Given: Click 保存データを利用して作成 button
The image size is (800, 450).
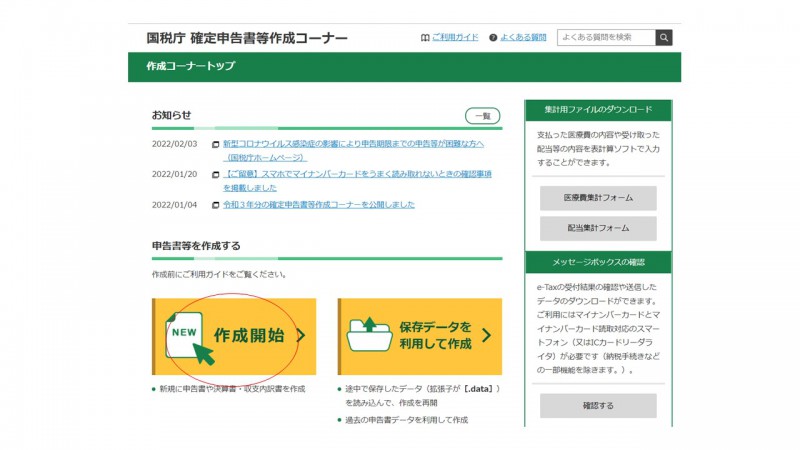Looking at the screenshot, I should pos(420,337).
